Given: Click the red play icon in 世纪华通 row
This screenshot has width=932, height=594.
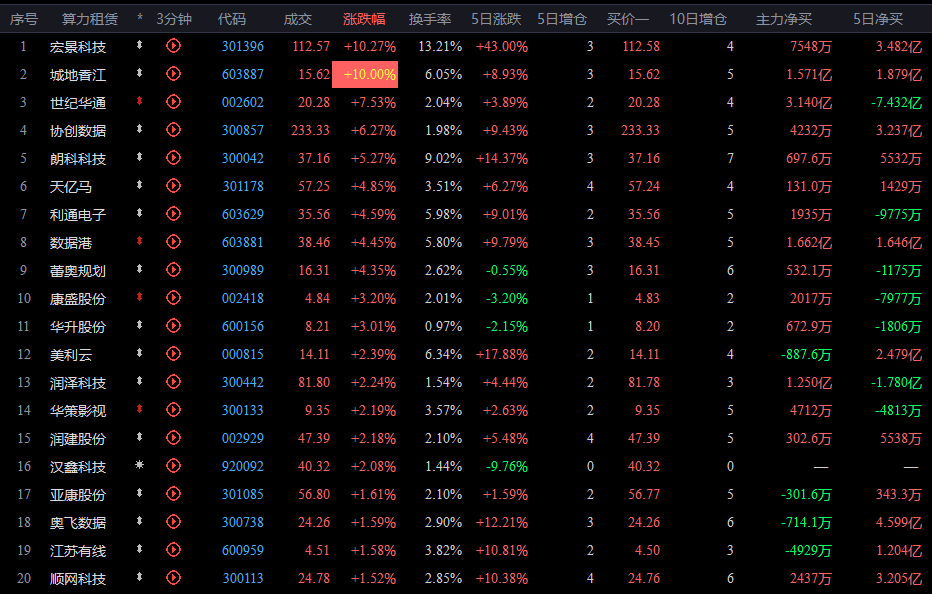Looking at the screenshot, I should point(173,102).
